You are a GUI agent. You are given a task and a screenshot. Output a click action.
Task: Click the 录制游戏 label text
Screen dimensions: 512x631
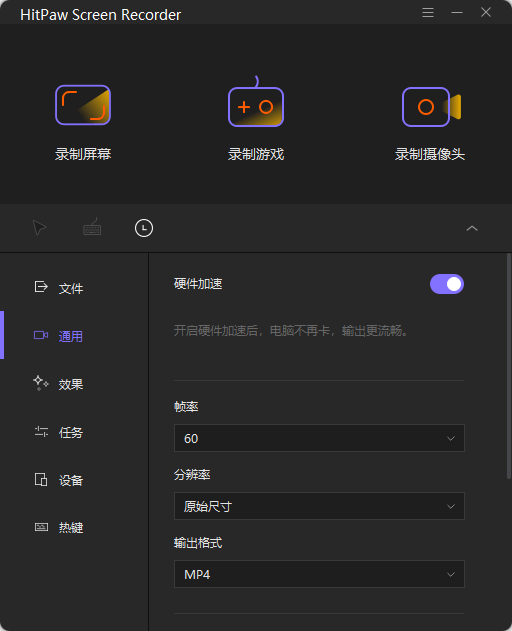click(256, 154)
